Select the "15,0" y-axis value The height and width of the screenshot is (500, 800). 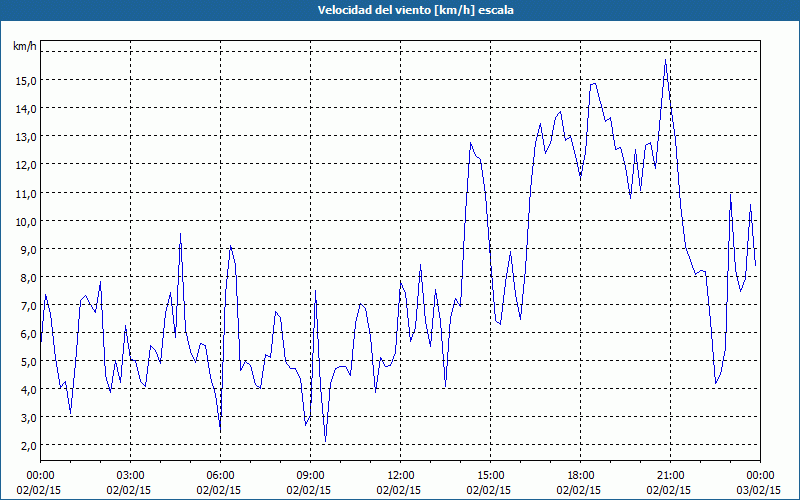tap(27, 80)
